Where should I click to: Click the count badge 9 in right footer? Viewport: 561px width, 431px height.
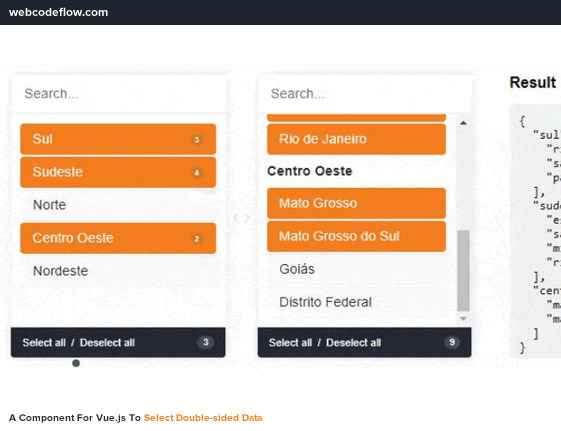pyautogui.click(x=452, y=342)
